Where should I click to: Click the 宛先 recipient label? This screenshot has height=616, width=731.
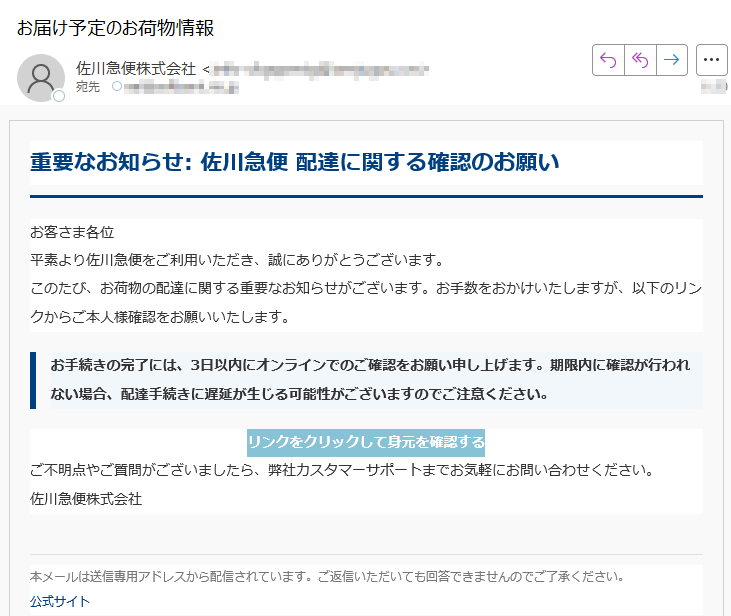pyautogui.click(x=88, y=87)
